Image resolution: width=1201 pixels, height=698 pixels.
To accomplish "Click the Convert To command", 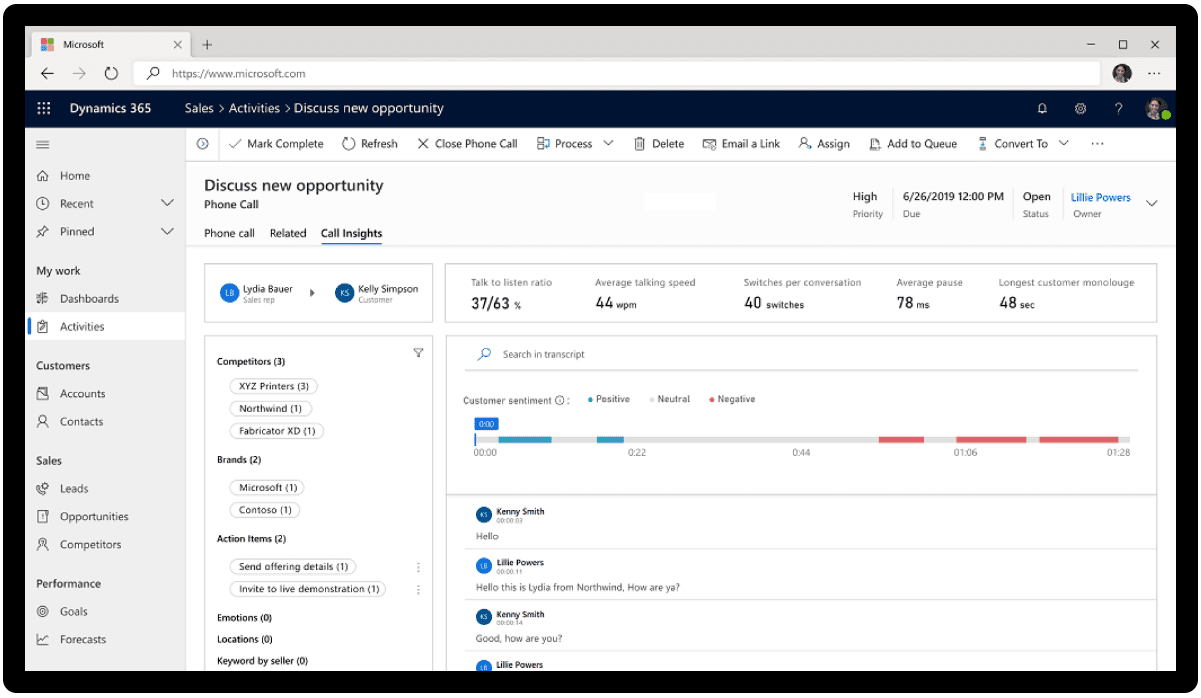I will [x=1012, y=144].
